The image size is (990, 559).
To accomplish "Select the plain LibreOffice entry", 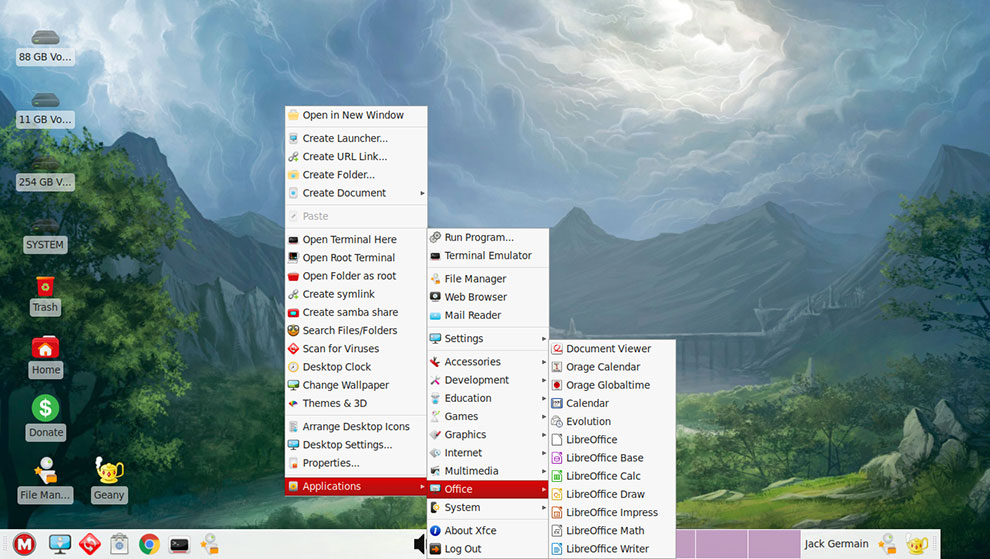I will 612,440.
